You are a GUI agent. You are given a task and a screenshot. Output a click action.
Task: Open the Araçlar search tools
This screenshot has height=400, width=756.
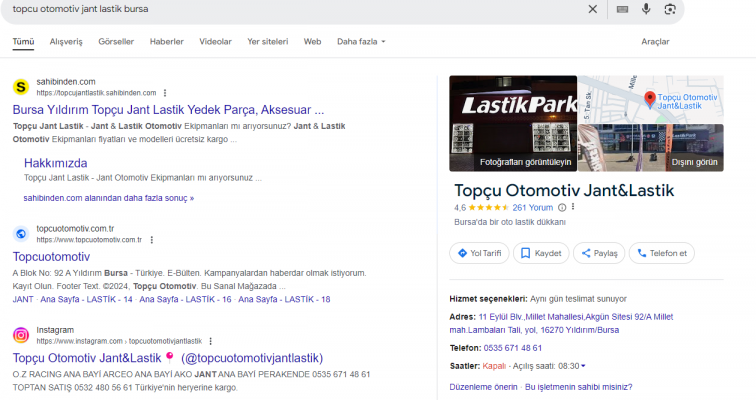click(655, 41)
